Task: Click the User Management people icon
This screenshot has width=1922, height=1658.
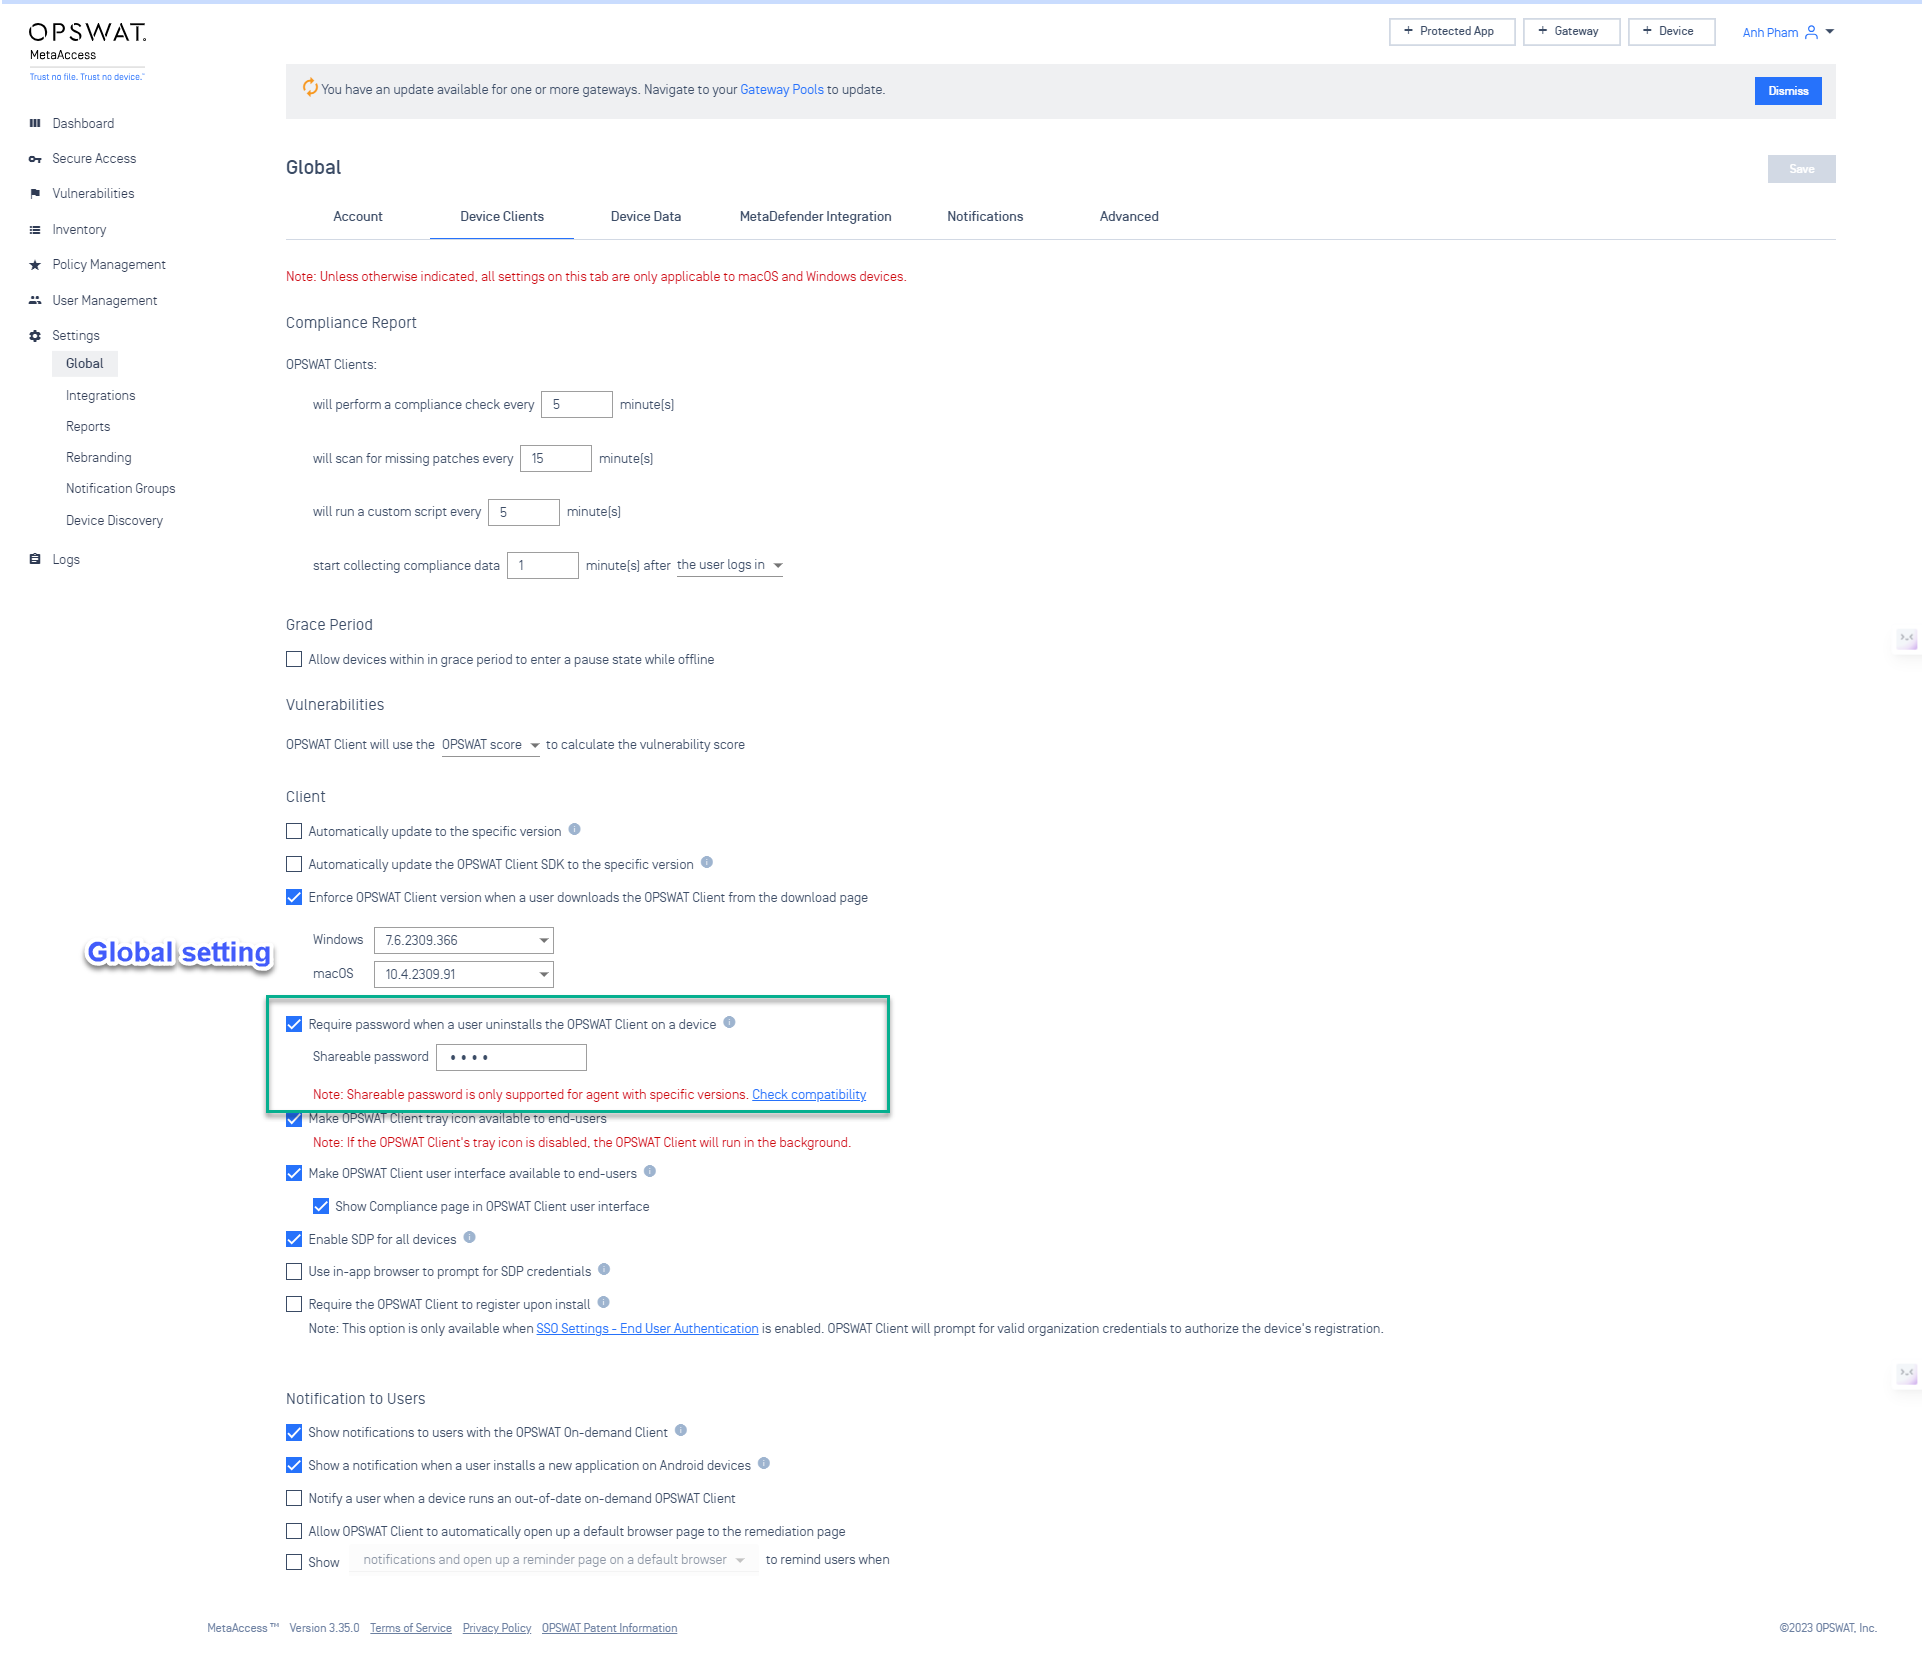Action: click(35, 300)
